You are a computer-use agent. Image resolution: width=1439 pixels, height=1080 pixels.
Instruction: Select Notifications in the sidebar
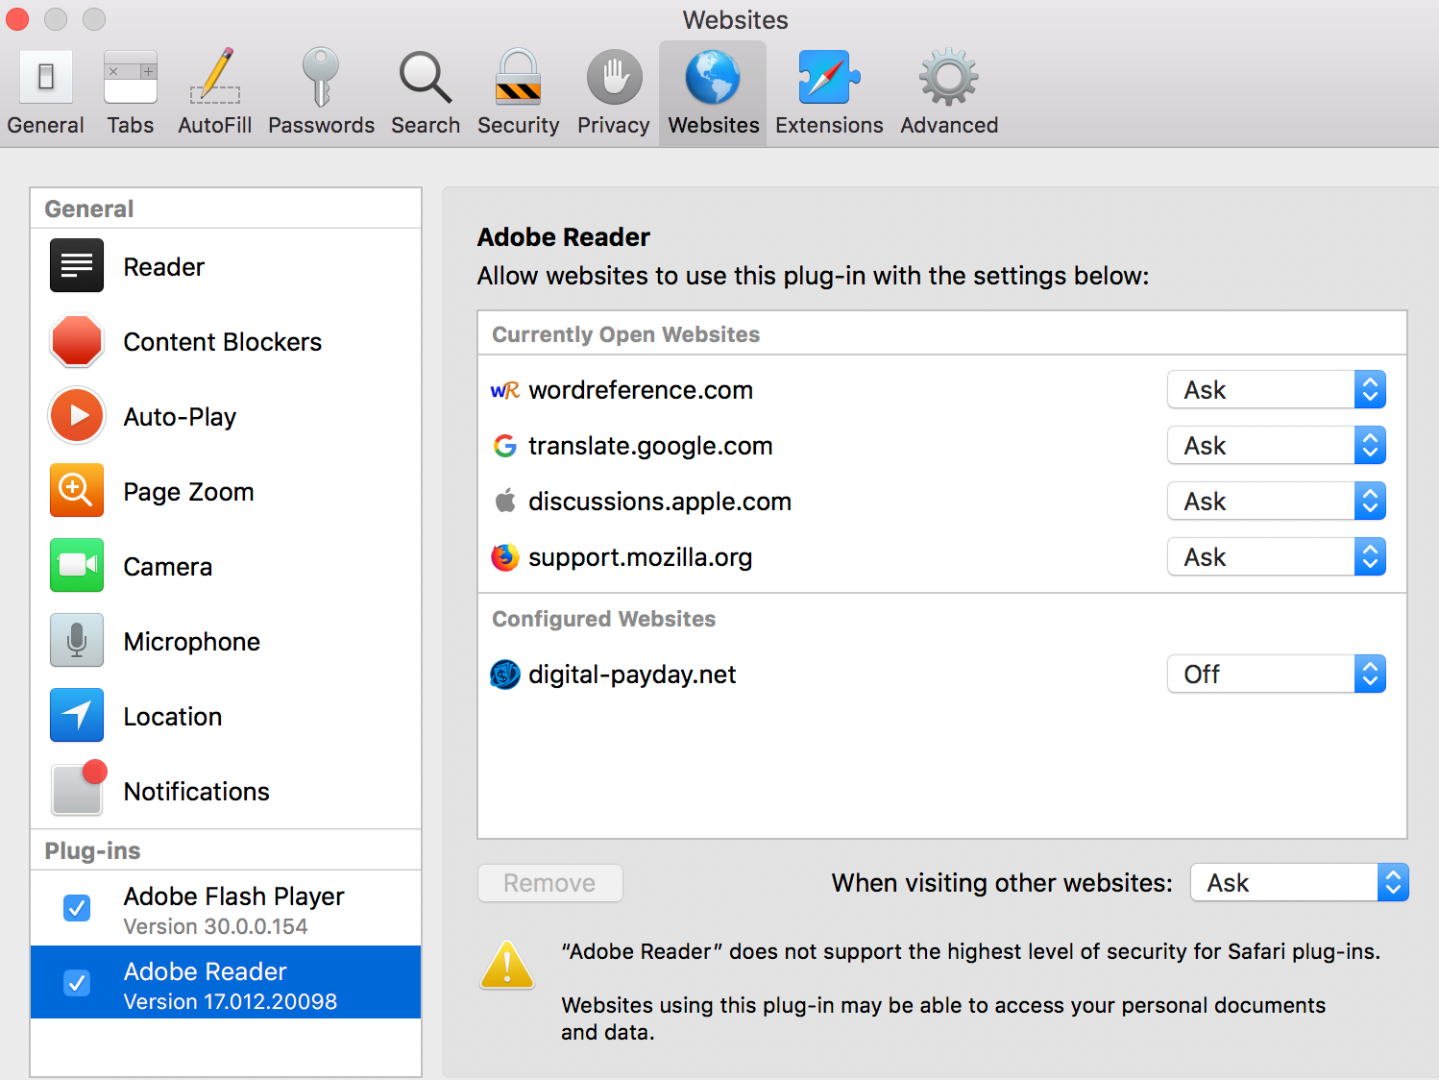point(226,791)
